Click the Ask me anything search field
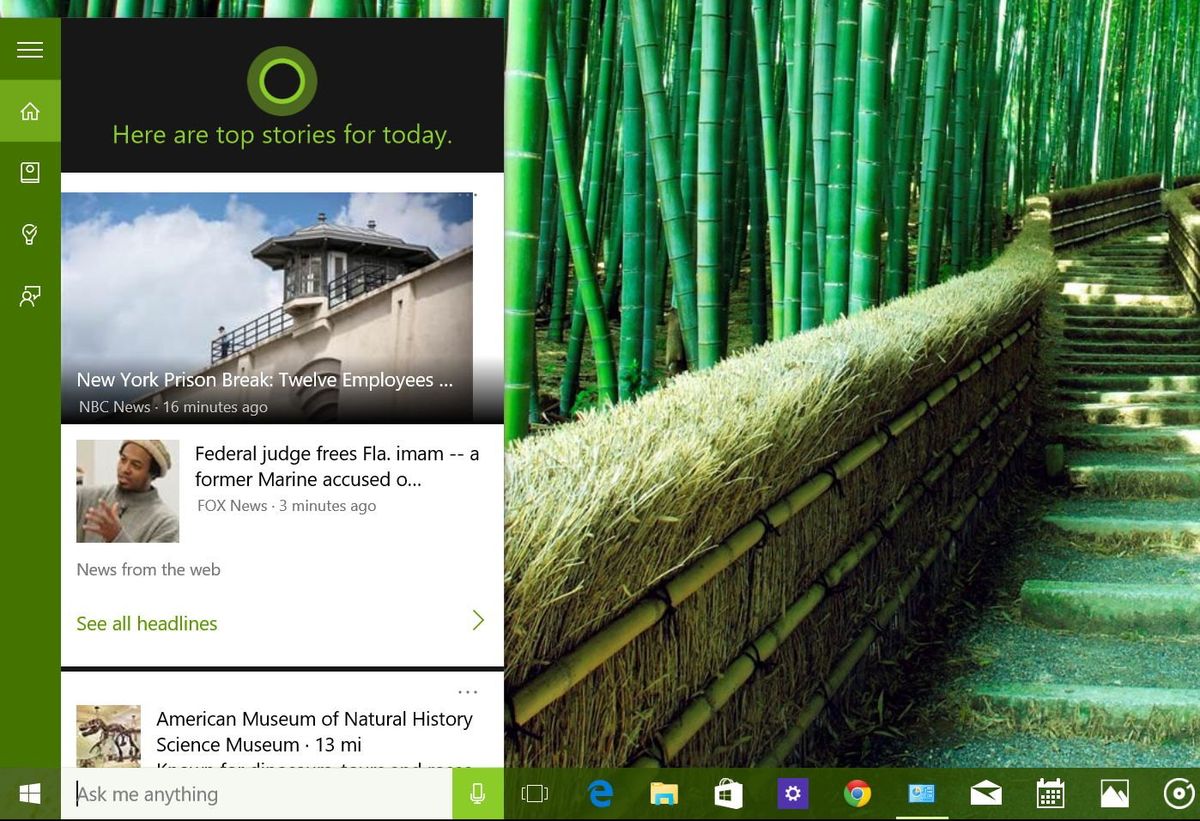1200x821 pixels. 250,793
